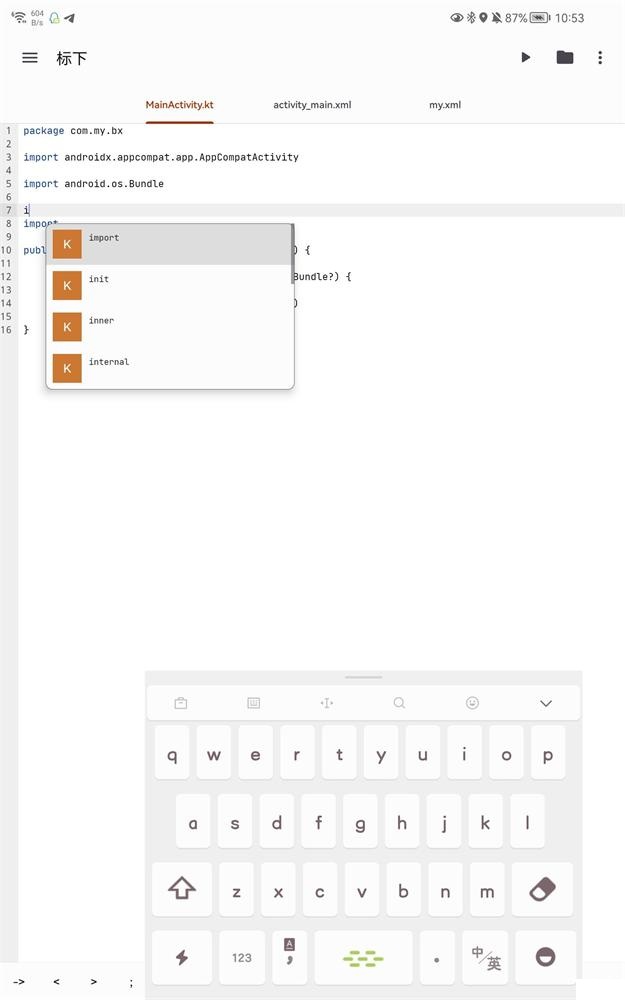Toggle Chinese/English input language
Image resolution: width=625 pixels, height=1000 pixels.
(x=485, y=957)
